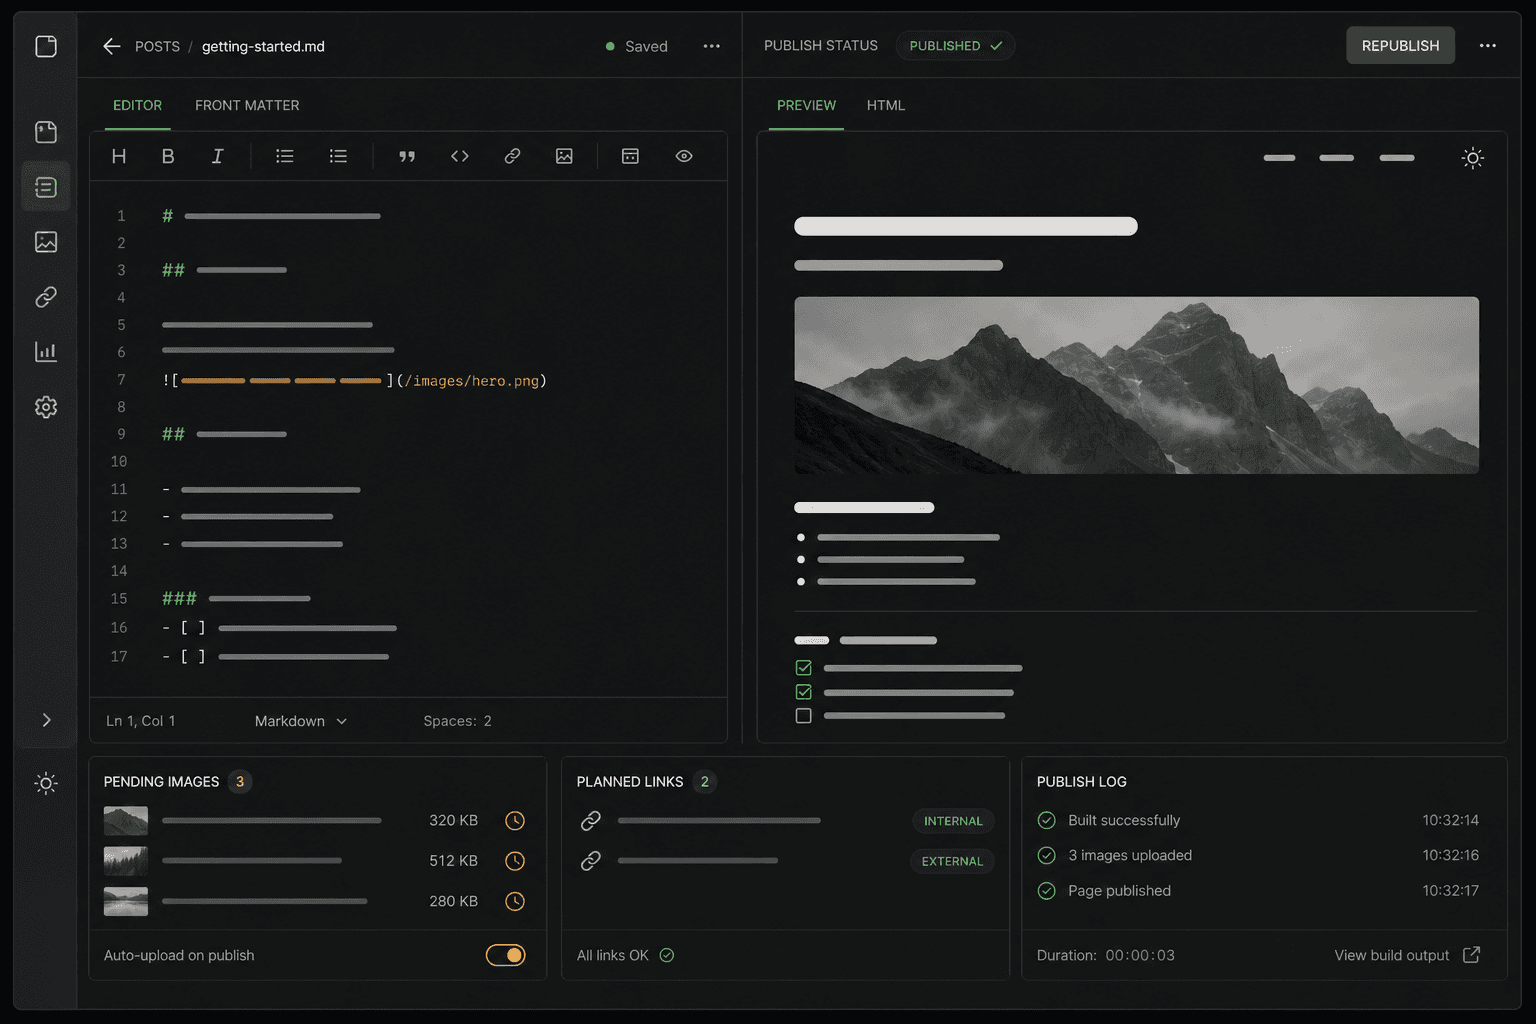Uncheck the first checked preview task checkbox
Viewport: 1536px width, 1024px height.
click(803, 667)
